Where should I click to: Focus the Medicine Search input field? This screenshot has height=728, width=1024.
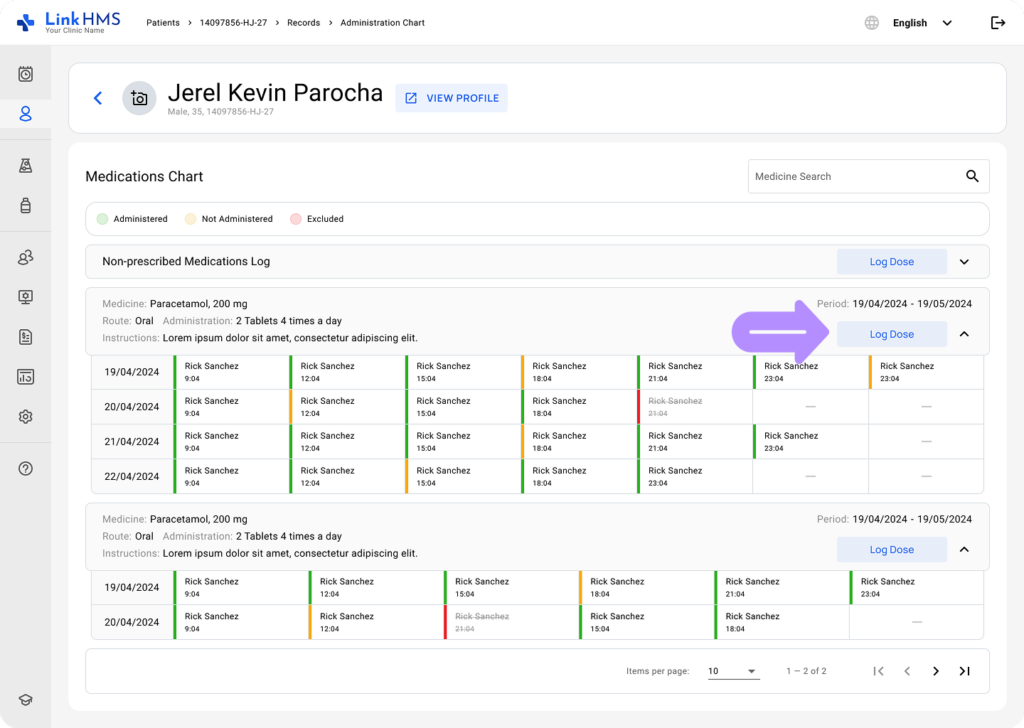[850, 176]
